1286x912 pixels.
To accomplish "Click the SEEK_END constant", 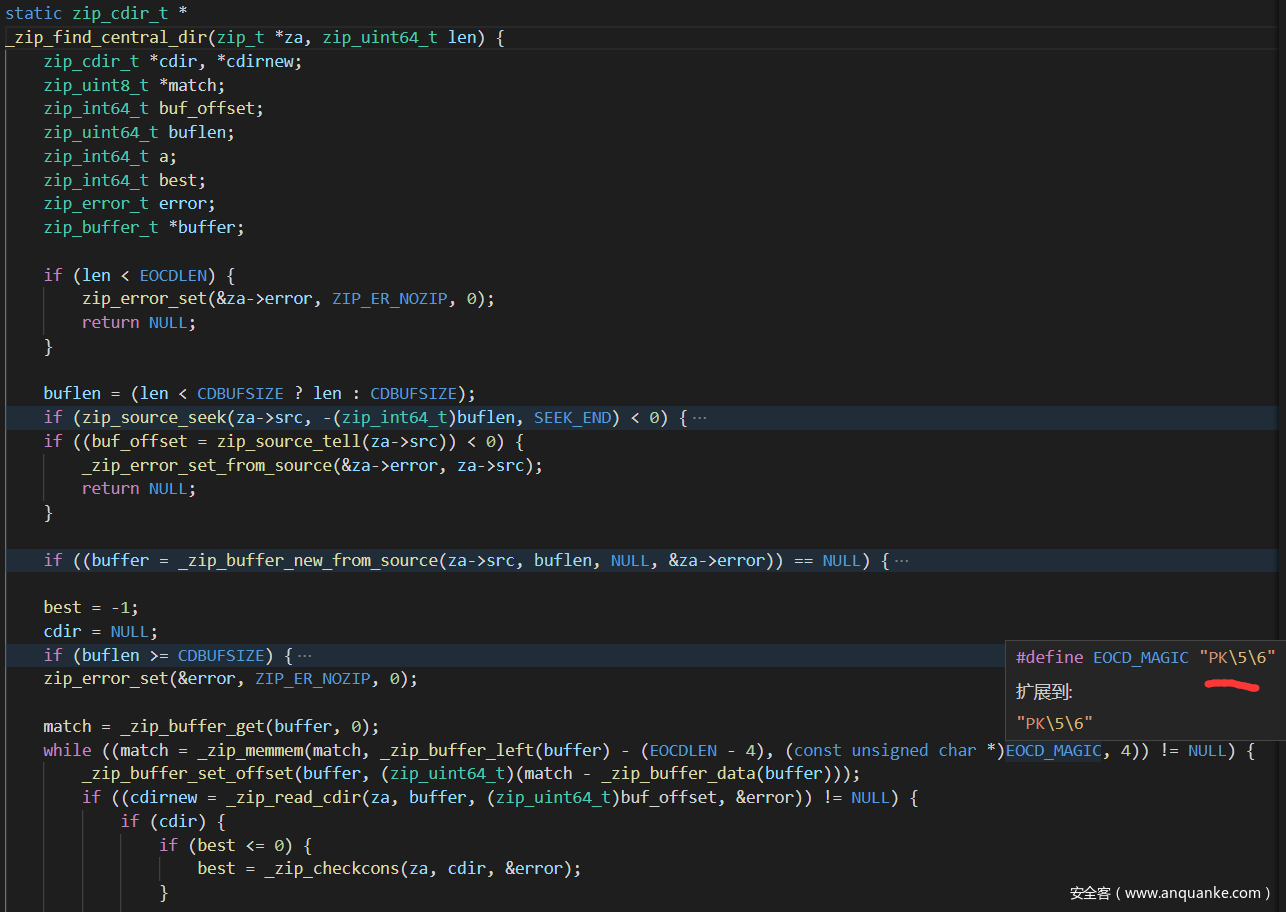I will pos(571,418).
